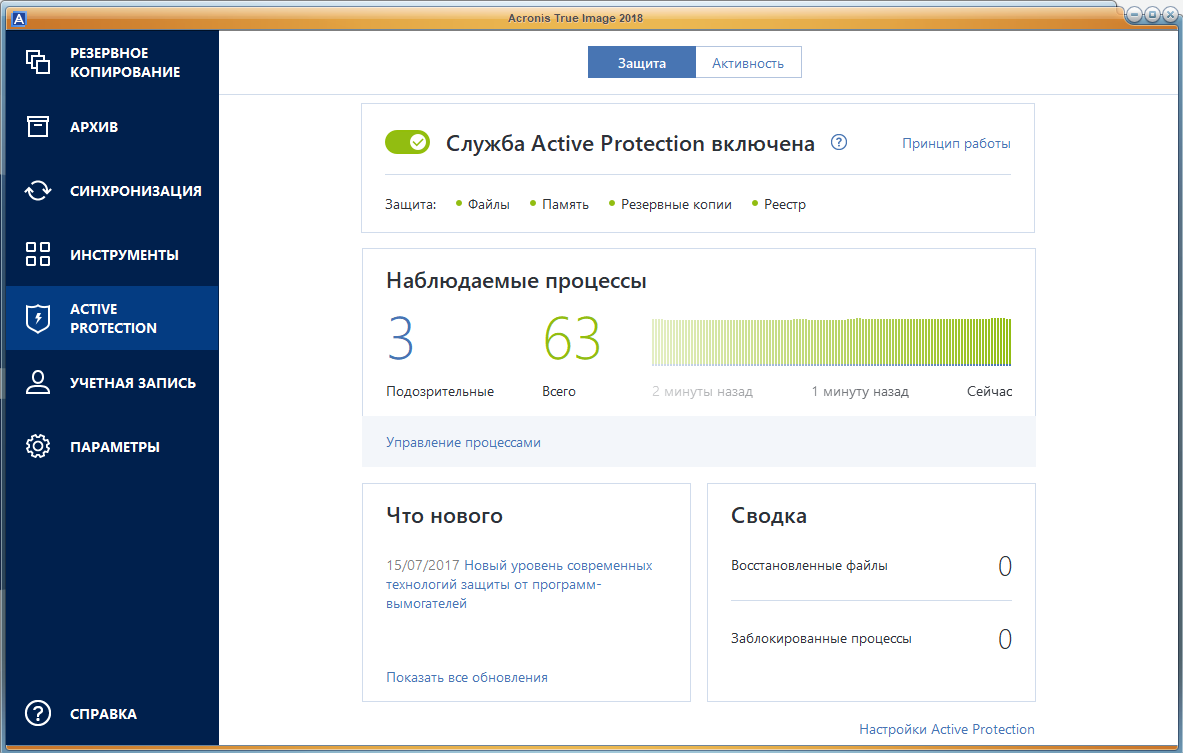Click the help icon beside Active Protection title
The image size is (1183, 753).
tap(839, 142)
